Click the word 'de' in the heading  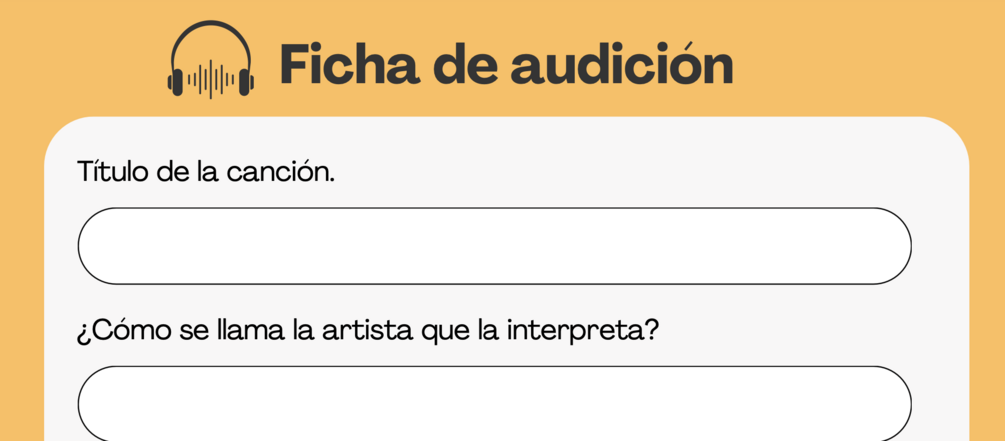[x=465, y=64]
